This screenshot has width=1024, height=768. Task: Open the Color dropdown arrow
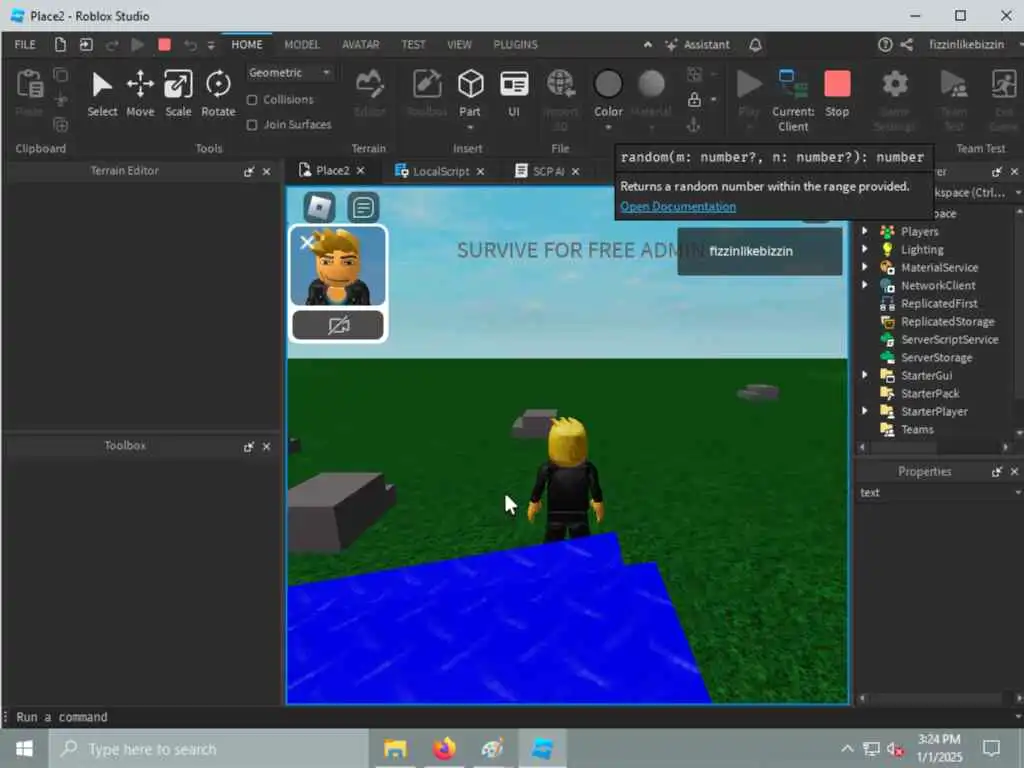point(608,127)
